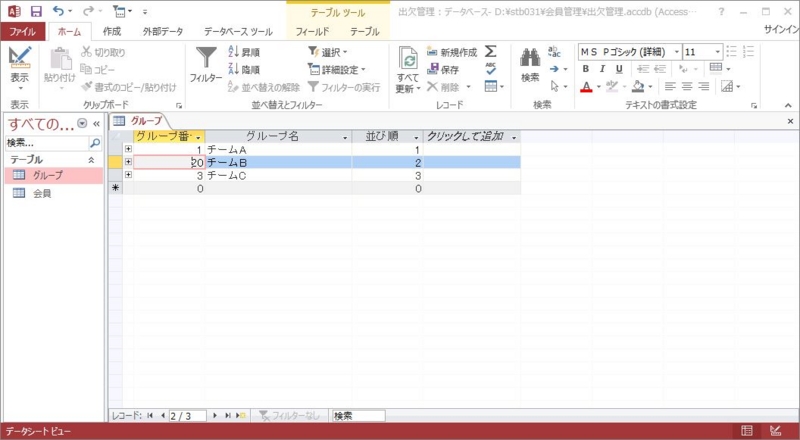Align text left

click(670, 87)
